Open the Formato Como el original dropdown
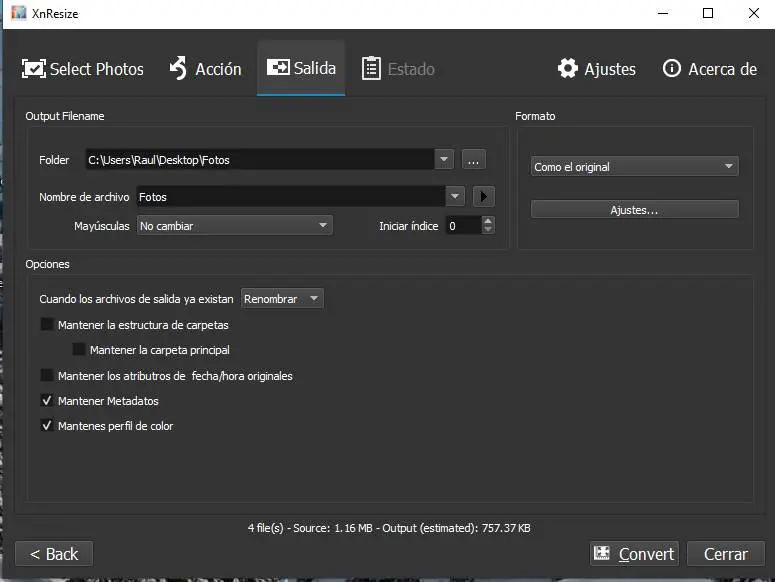Image resolution: width=775 pixels, height=582 pixels. 635,166
